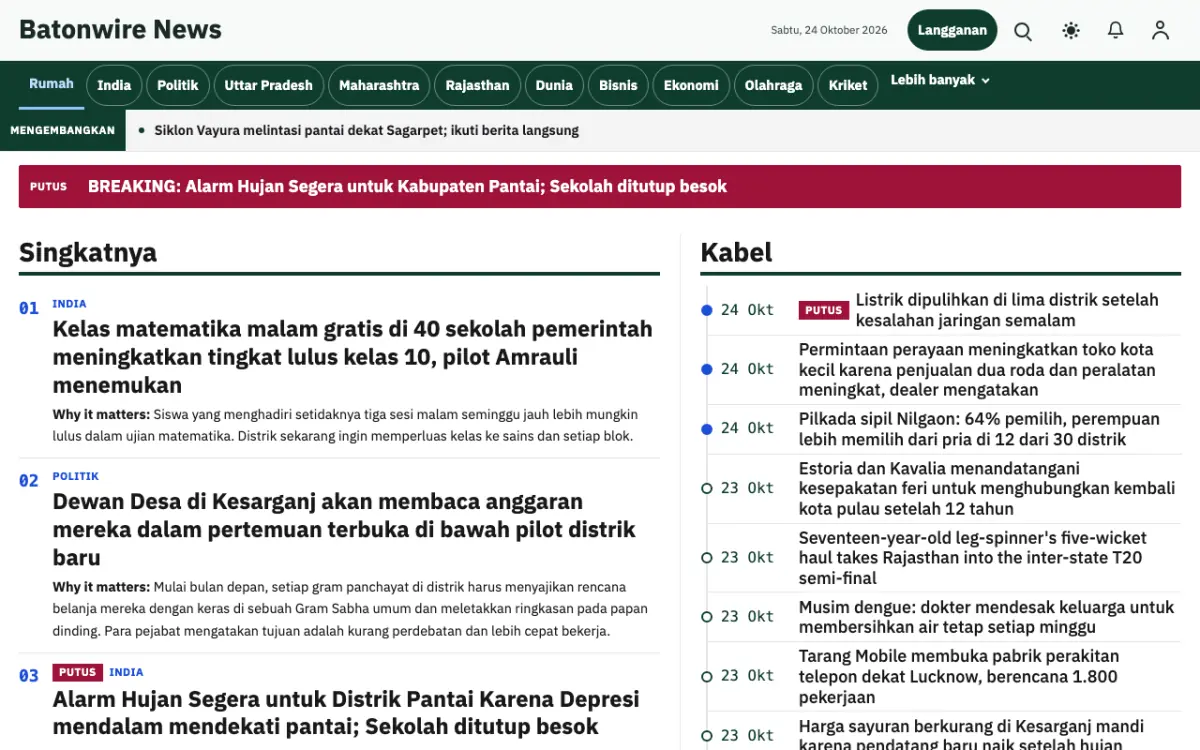The height and width of the screenshot is (750, 1200).
Task: Click 24 Okt date beside Pilkada sipil
Action: click(x=747, y=428)
